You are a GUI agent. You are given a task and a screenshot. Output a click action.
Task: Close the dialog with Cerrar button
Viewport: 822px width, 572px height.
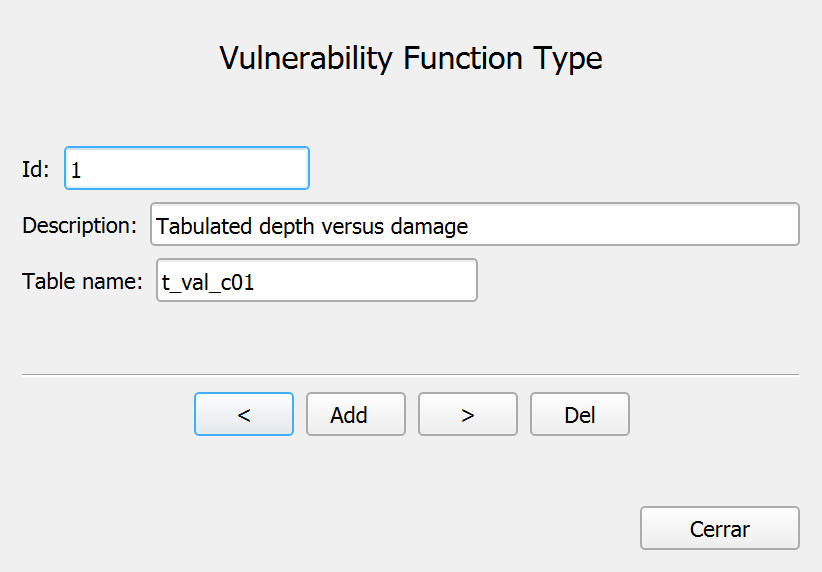pyautogui.click(x=720, y=528)
